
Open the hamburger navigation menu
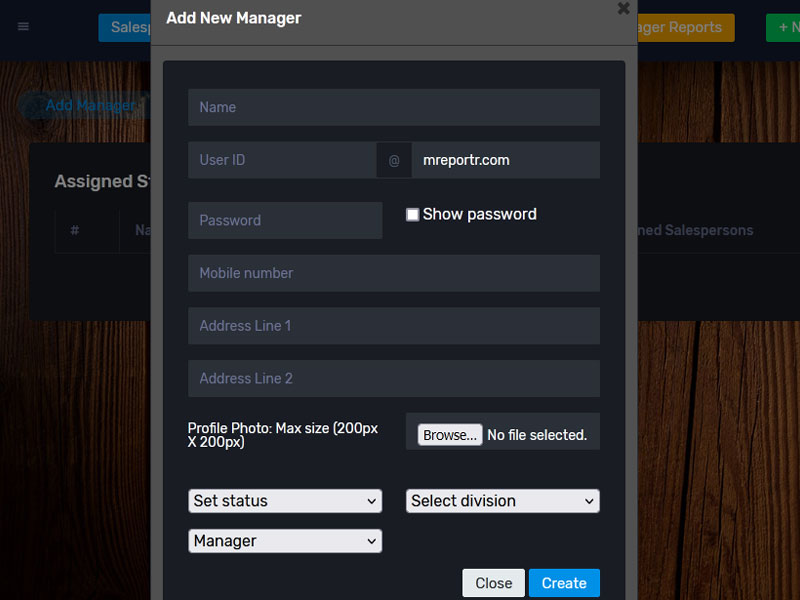(23, 27)
